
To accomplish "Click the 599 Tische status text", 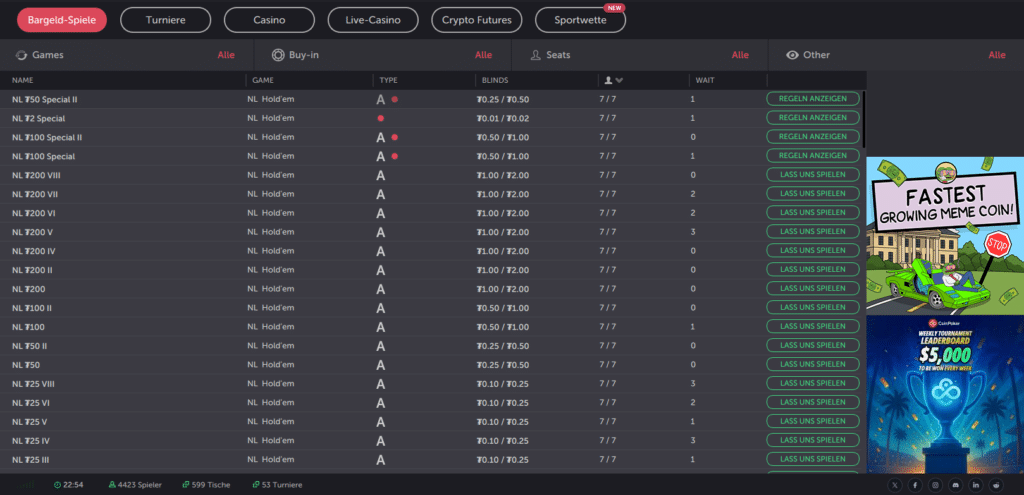I will pos(211,485).
